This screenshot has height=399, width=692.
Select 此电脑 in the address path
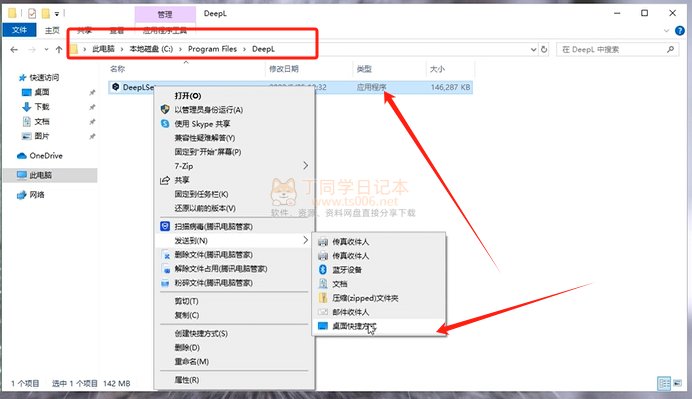click(x=103, y=49)
